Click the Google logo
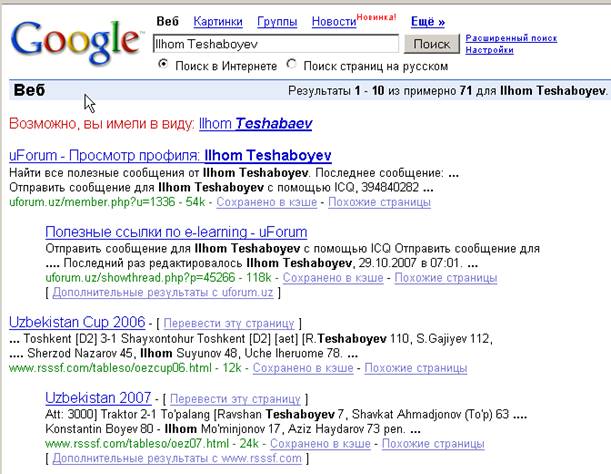 point(75,40)
